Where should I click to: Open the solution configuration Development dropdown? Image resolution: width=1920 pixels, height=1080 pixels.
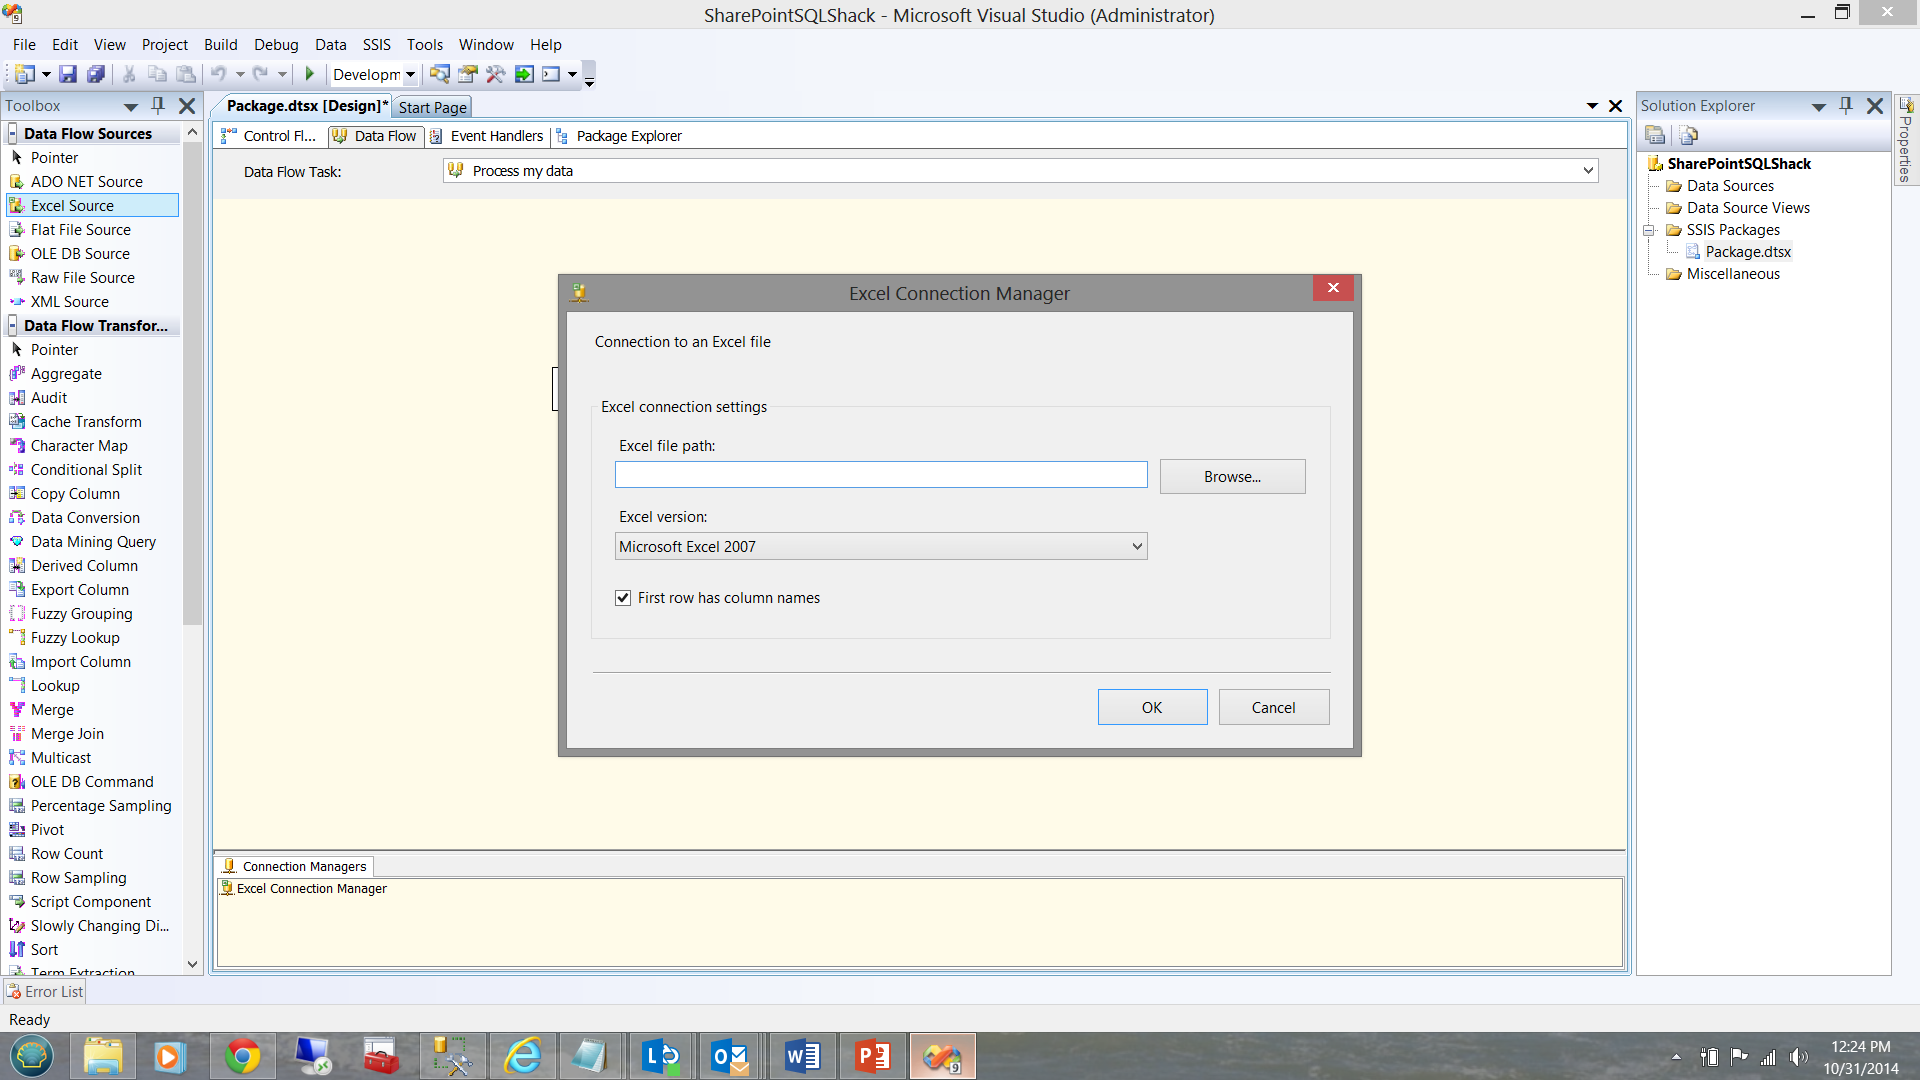410,74
